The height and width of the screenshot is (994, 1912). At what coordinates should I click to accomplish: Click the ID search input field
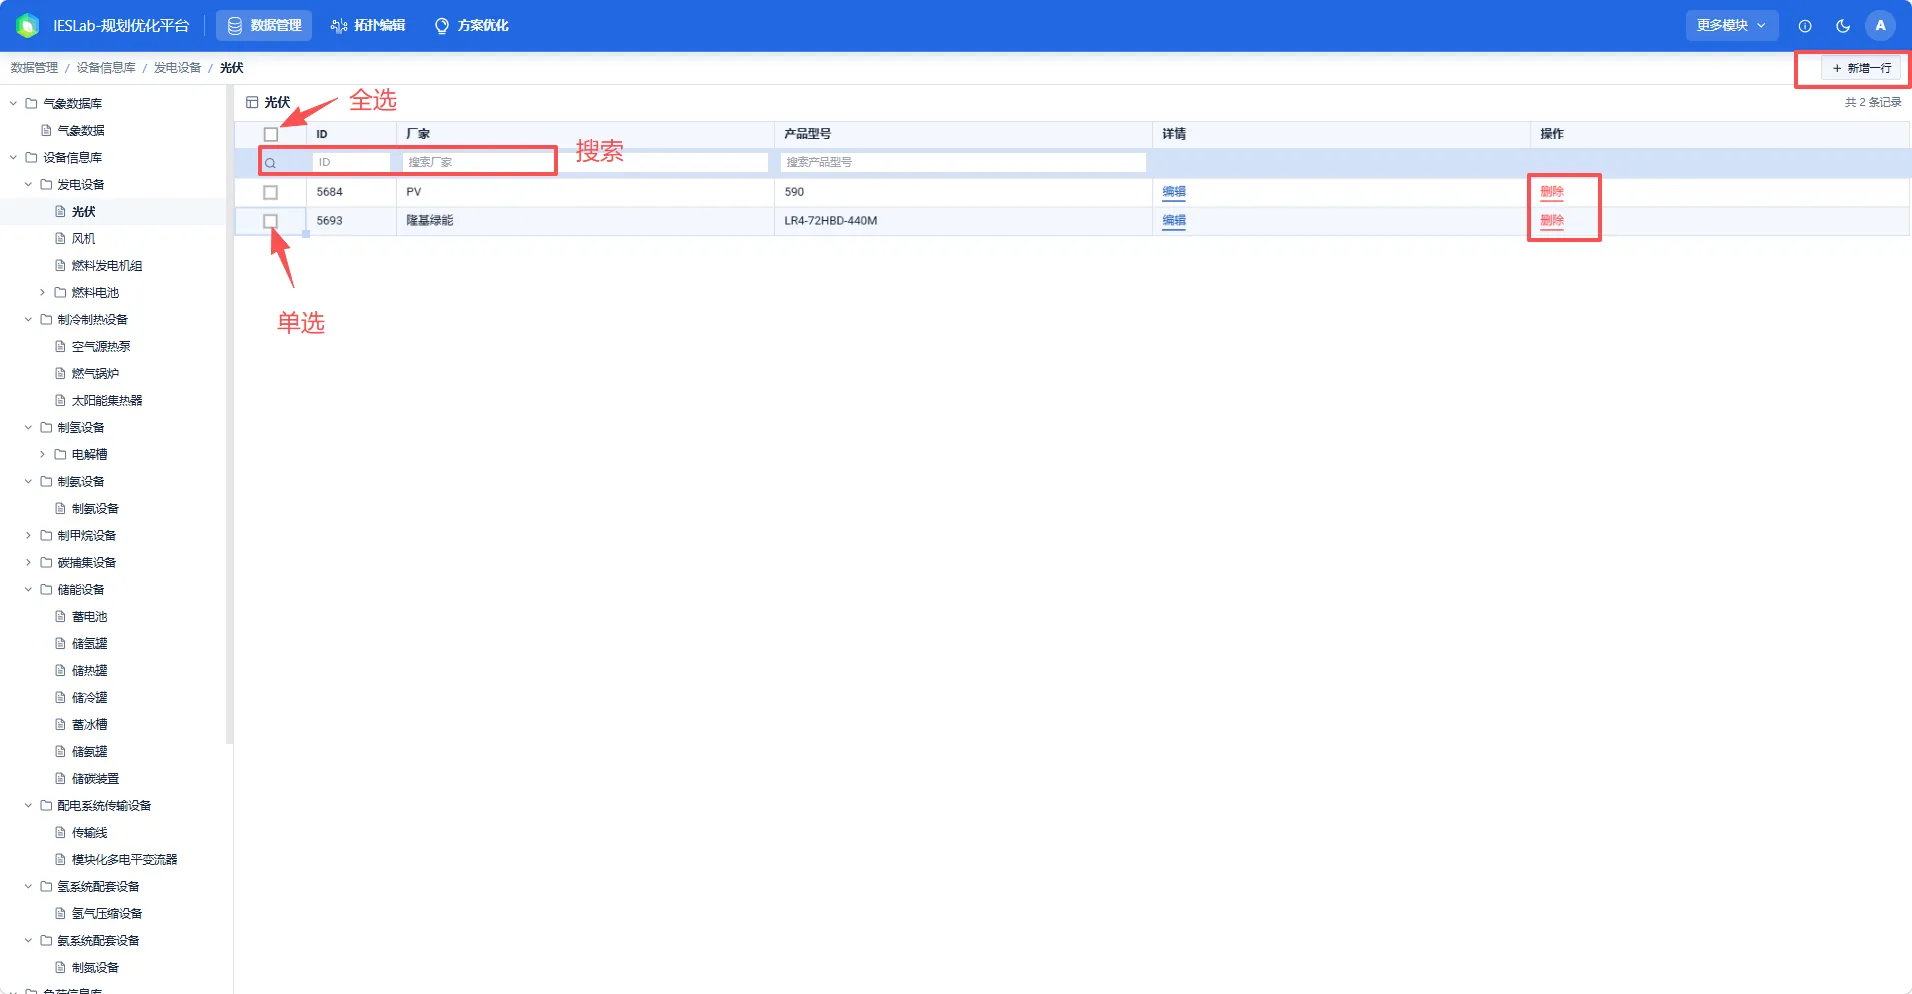point(351,162)
